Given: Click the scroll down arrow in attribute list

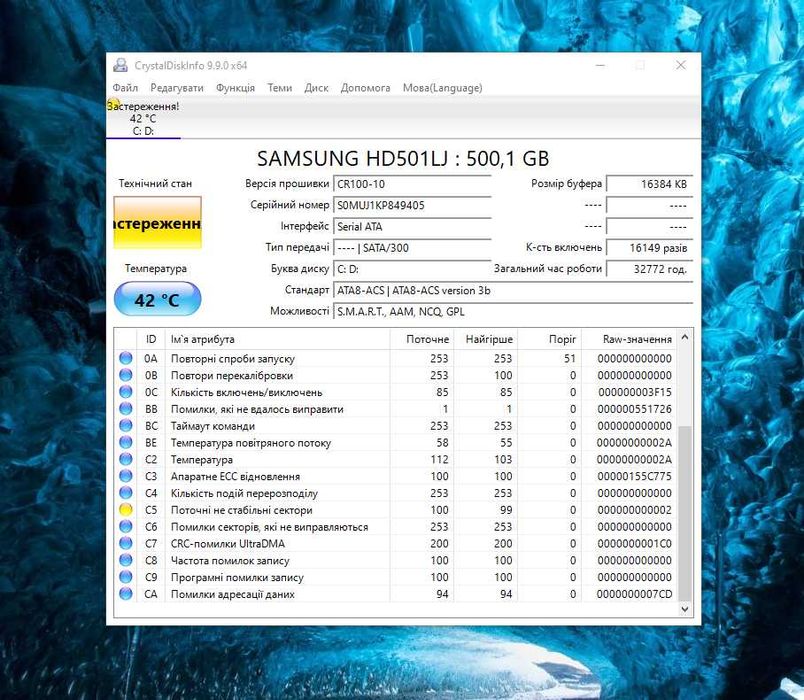Looking at the screenshot, I should pyautogui.click(x=685, y=609).
